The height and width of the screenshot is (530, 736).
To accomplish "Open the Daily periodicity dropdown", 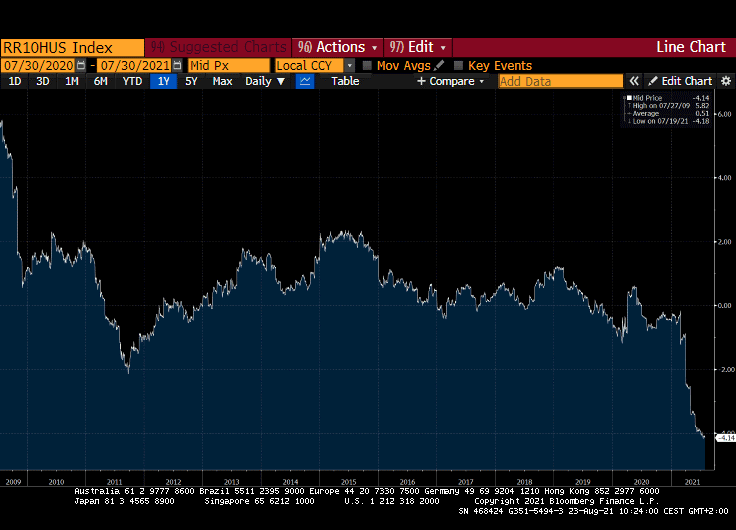I will (265, 81).
